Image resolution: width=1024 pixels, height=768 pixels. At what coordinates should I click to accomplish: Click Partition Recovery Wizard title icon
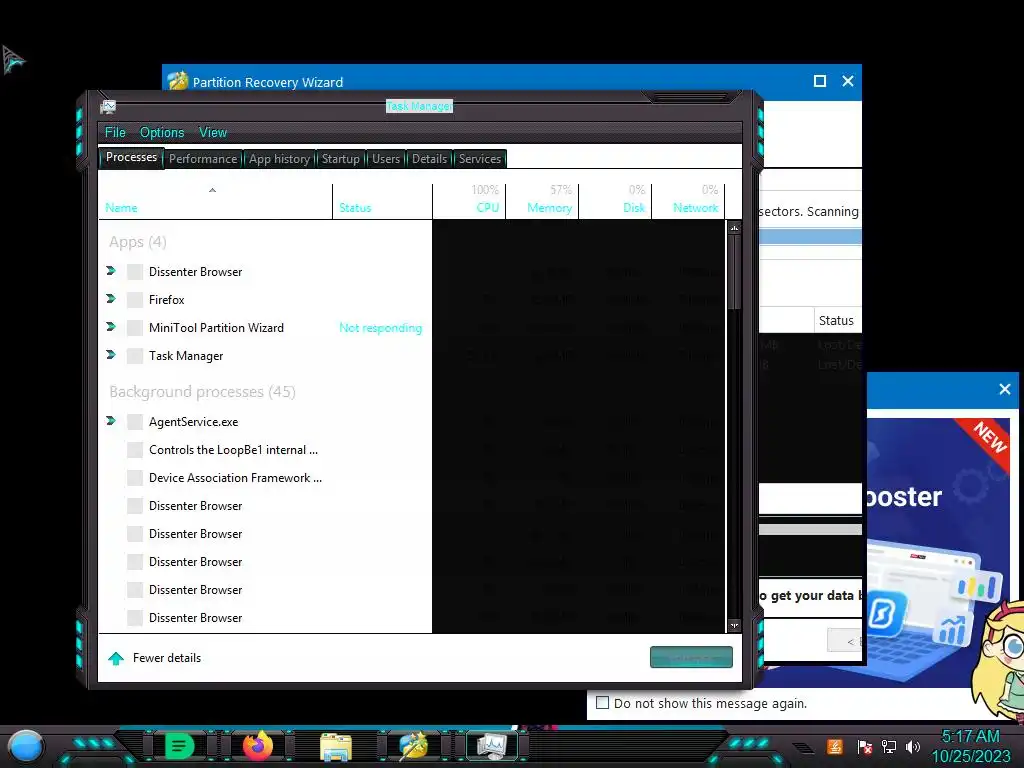[x=178, y=81]
